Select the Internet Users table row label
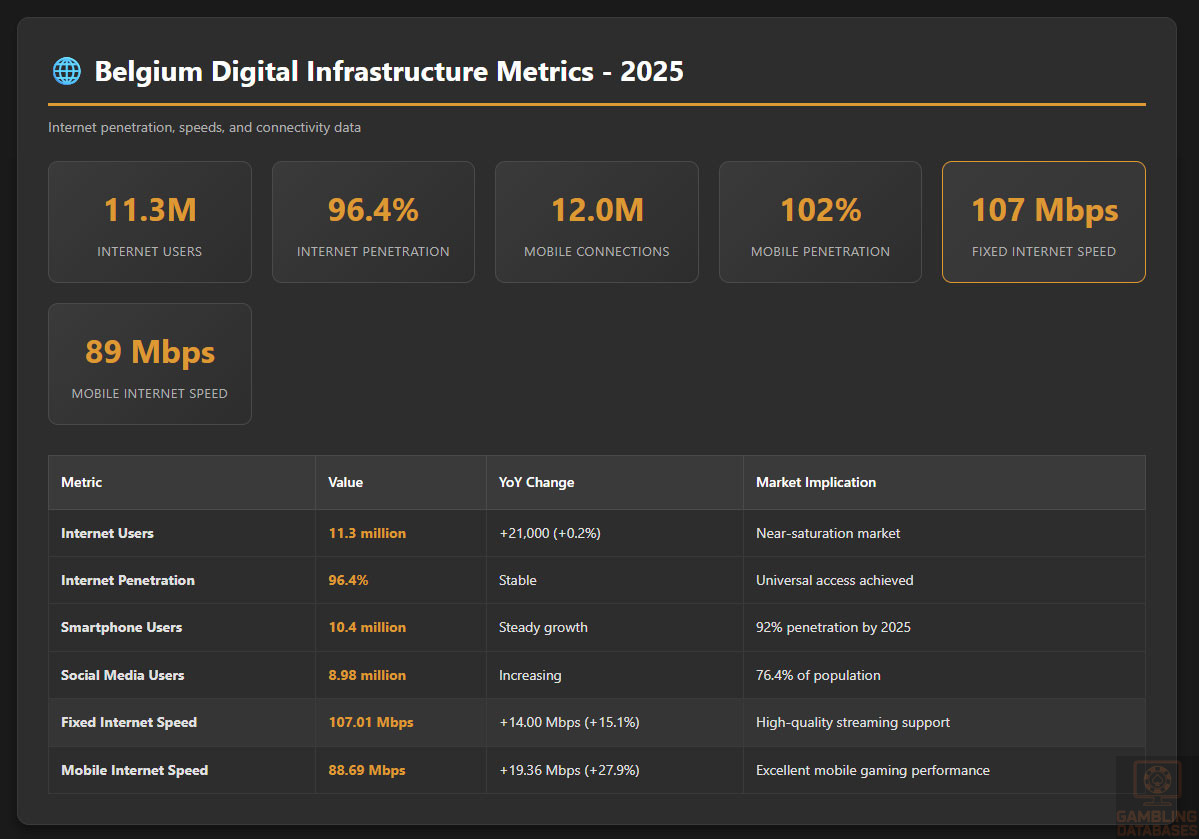 click(107, 533)
